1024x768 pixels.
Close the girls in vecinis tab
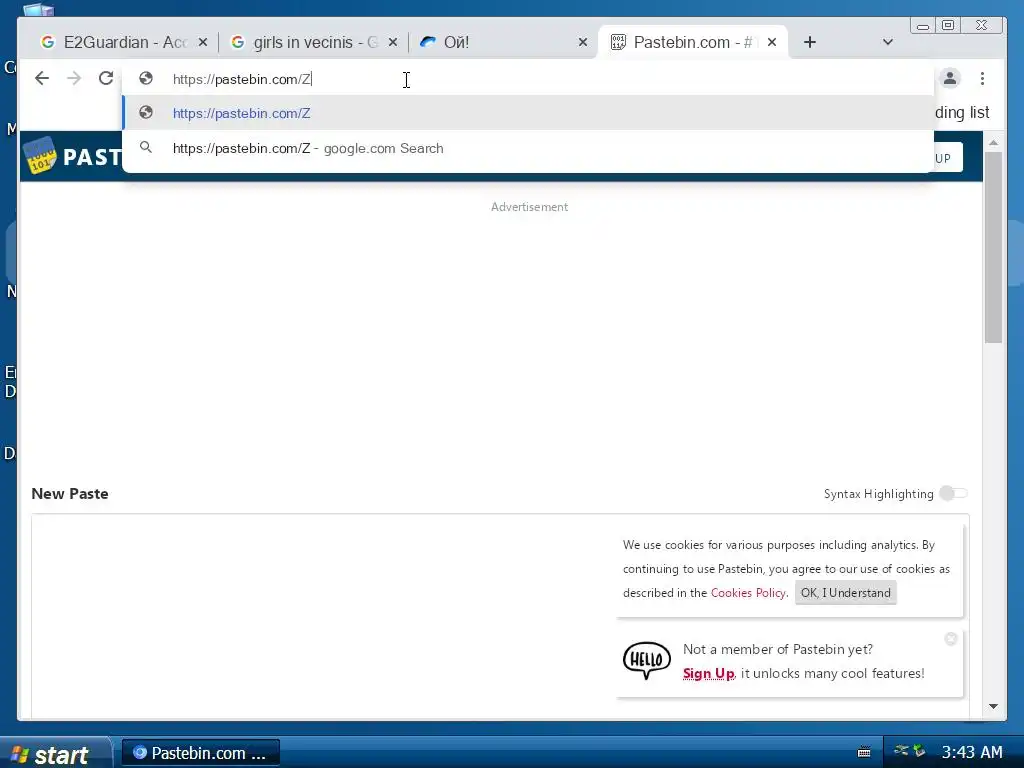click(x=392, y=42)
